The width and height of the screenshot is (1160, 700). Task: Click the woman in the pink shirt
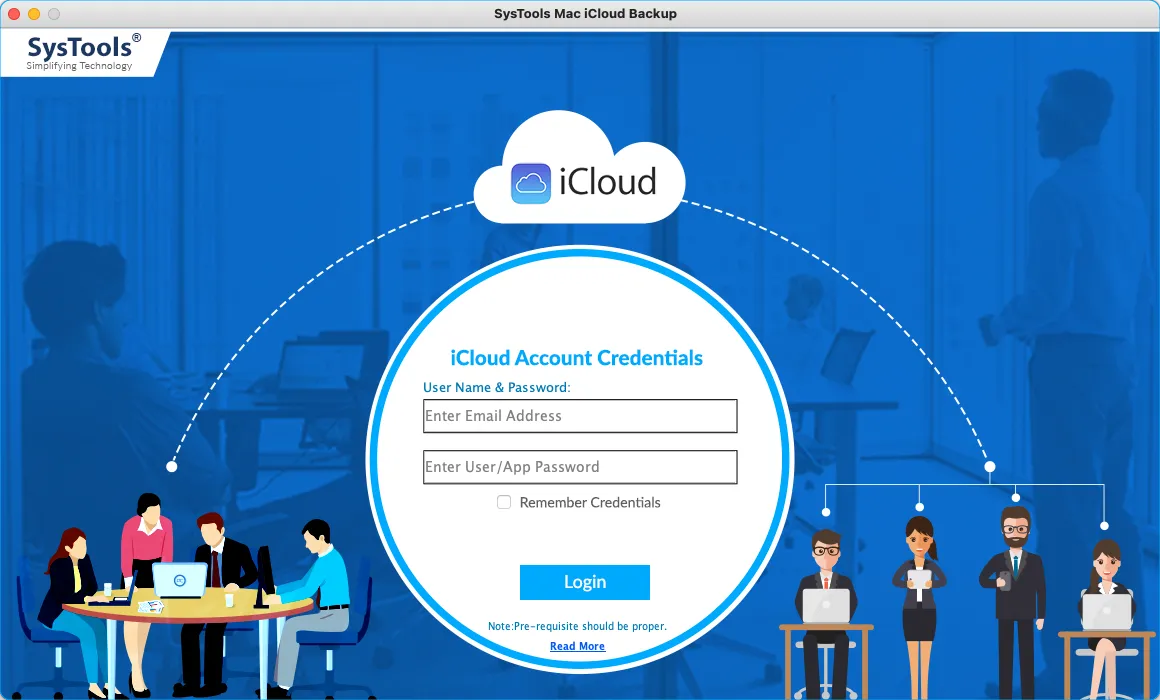(x=146, y=540)
